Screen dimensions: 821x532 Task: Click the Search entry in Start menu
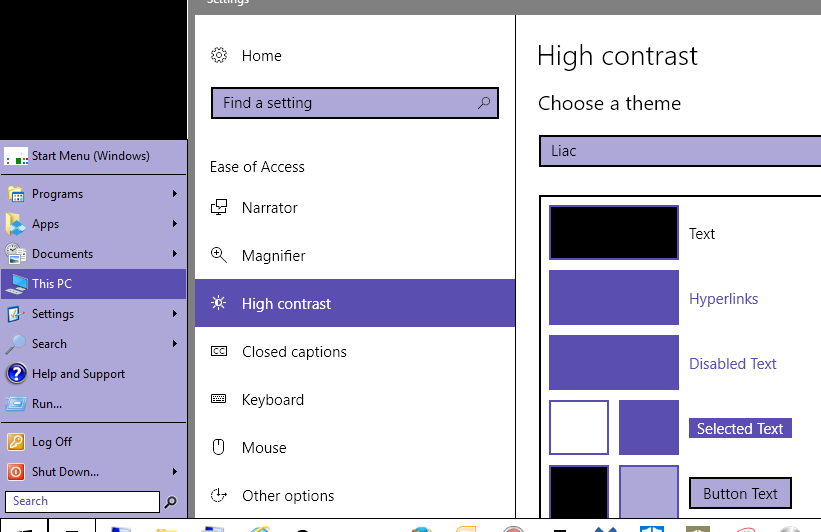click(x=93, y=343)
